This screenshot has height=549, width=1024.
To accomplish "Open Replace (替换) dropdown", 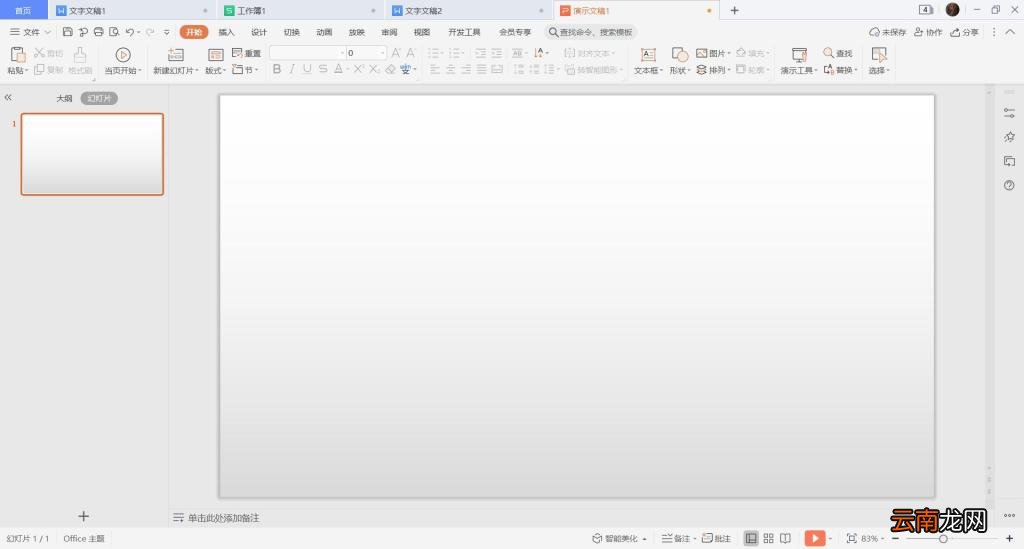I will [840, 69].
